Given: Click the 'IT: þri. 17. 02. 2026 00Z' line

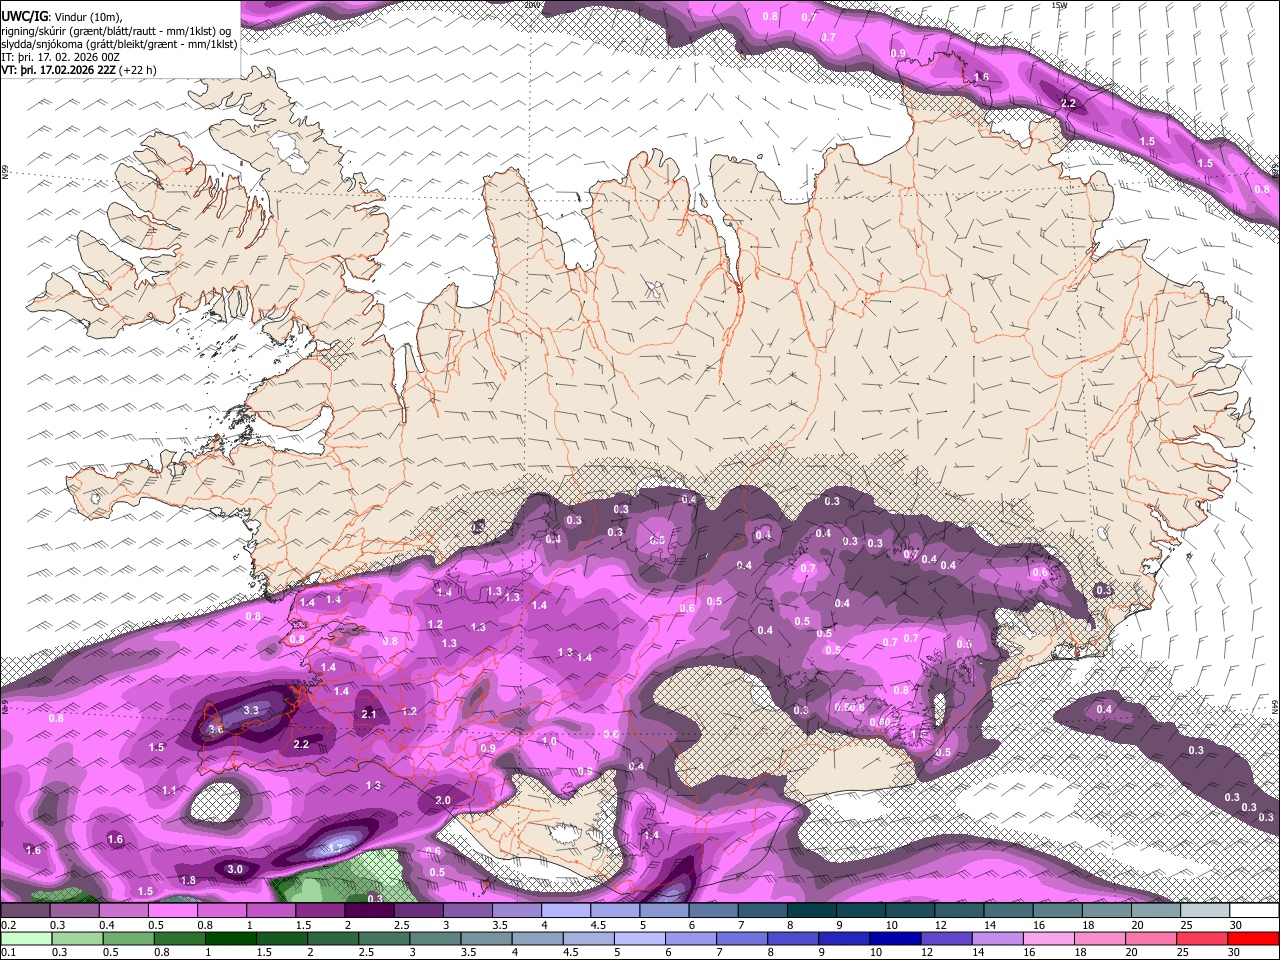Looking at the screenshot, I should [x=61, y=57].
